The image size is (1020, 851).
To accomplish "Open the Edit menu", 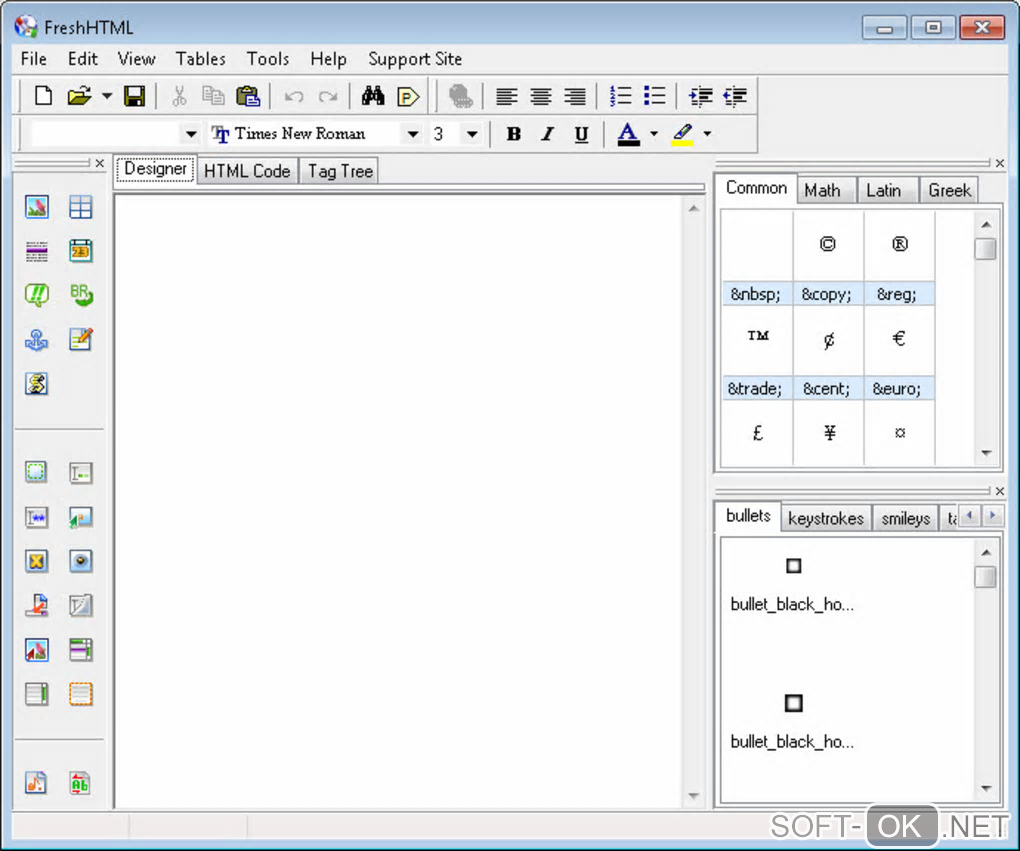I will pos(83,59).
